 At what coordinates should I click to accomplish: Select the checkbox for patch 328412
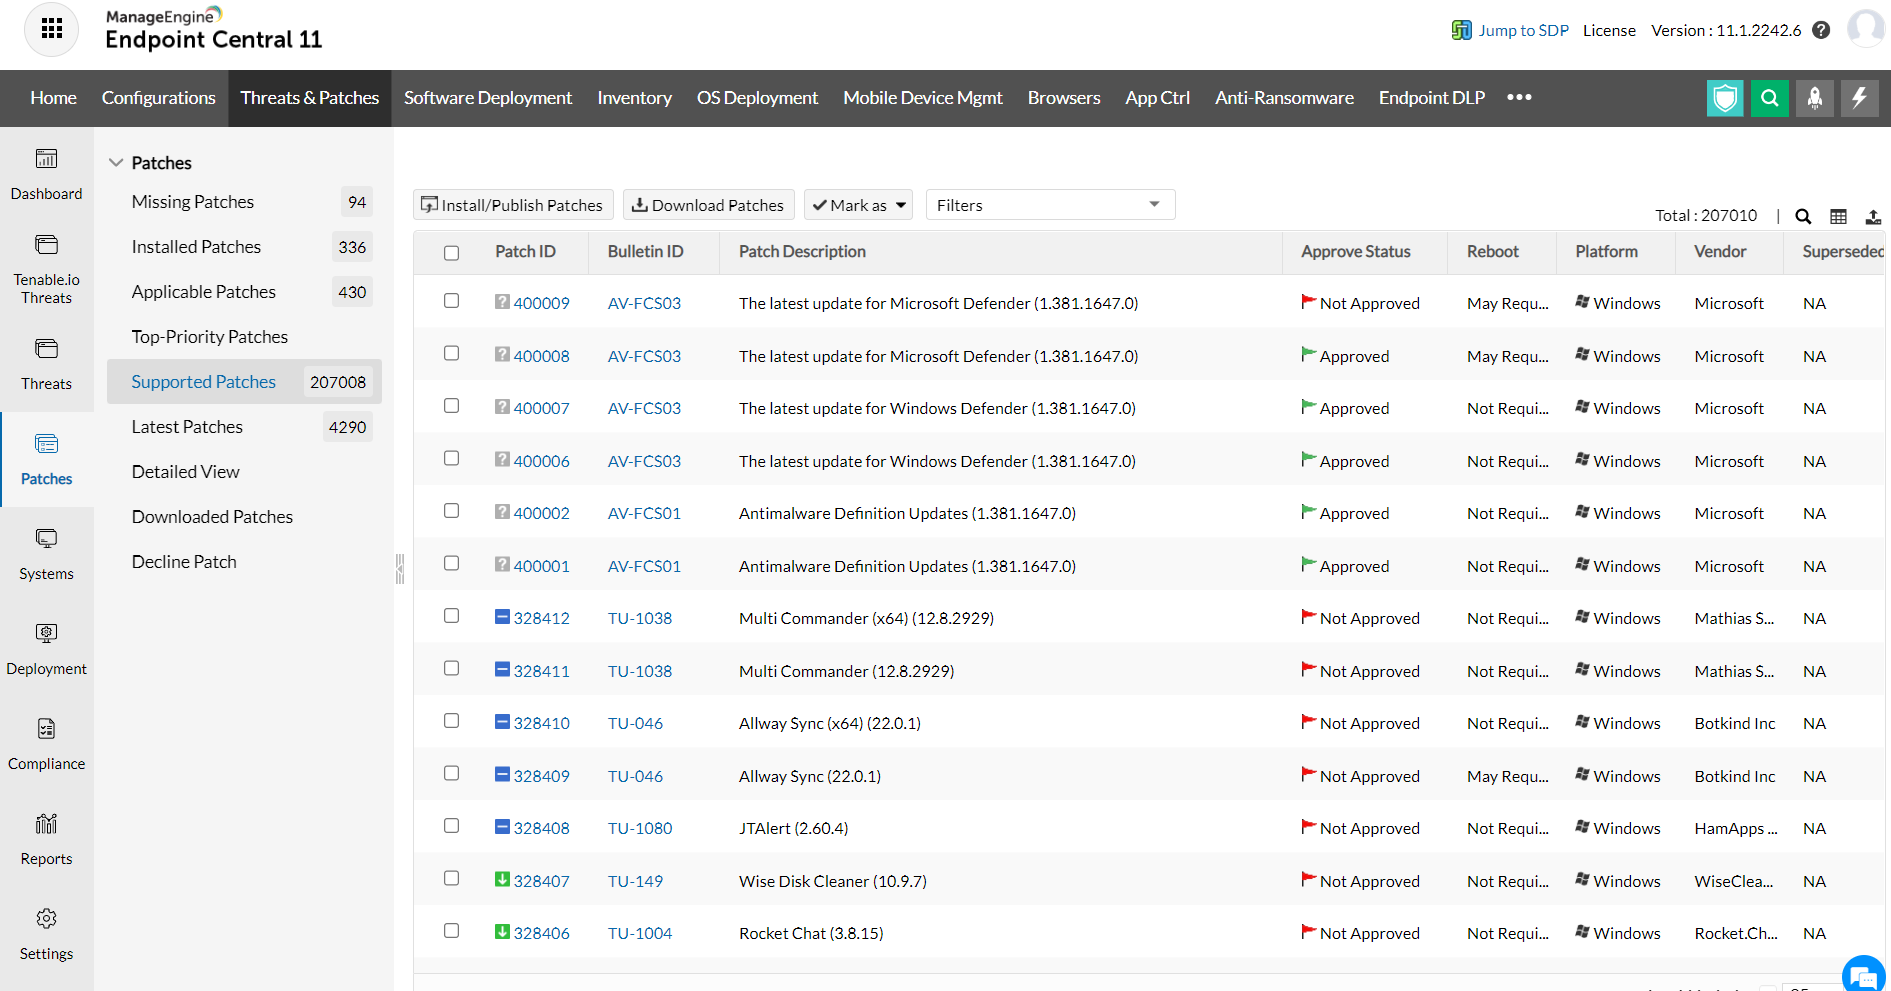pos(452,616)
